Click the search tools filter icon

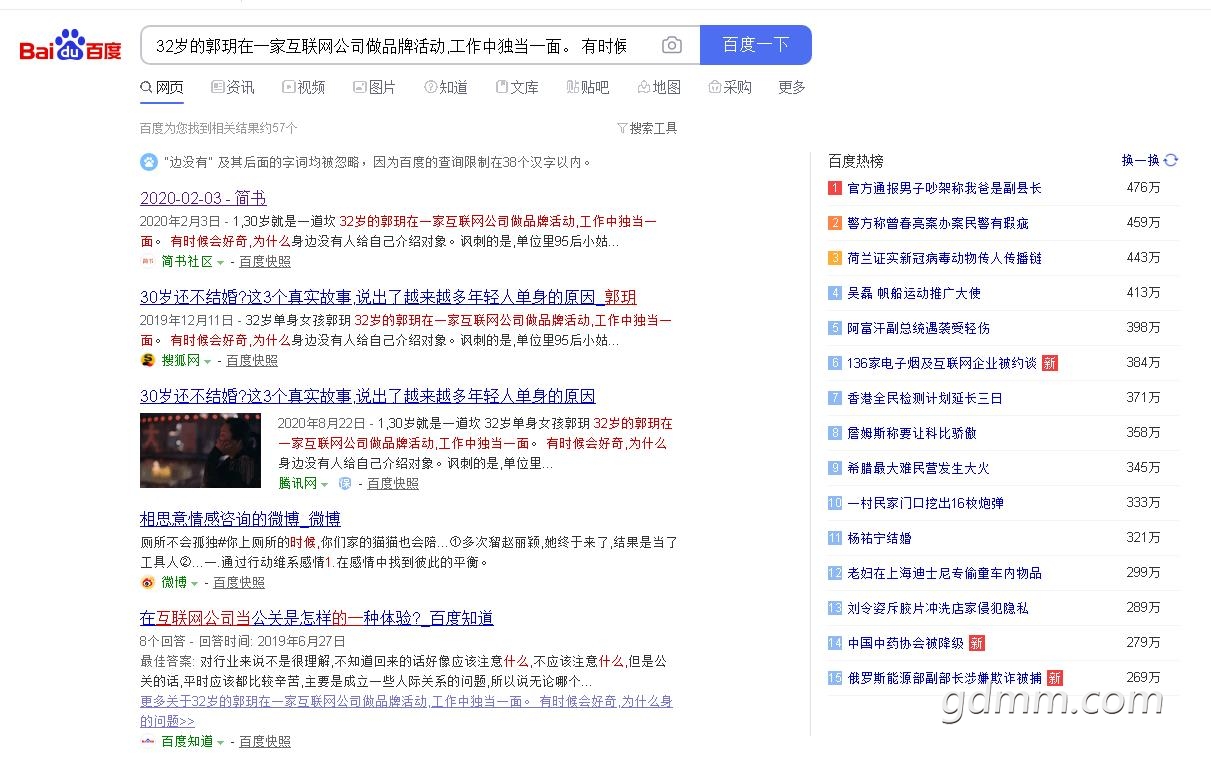coord(622,128)
